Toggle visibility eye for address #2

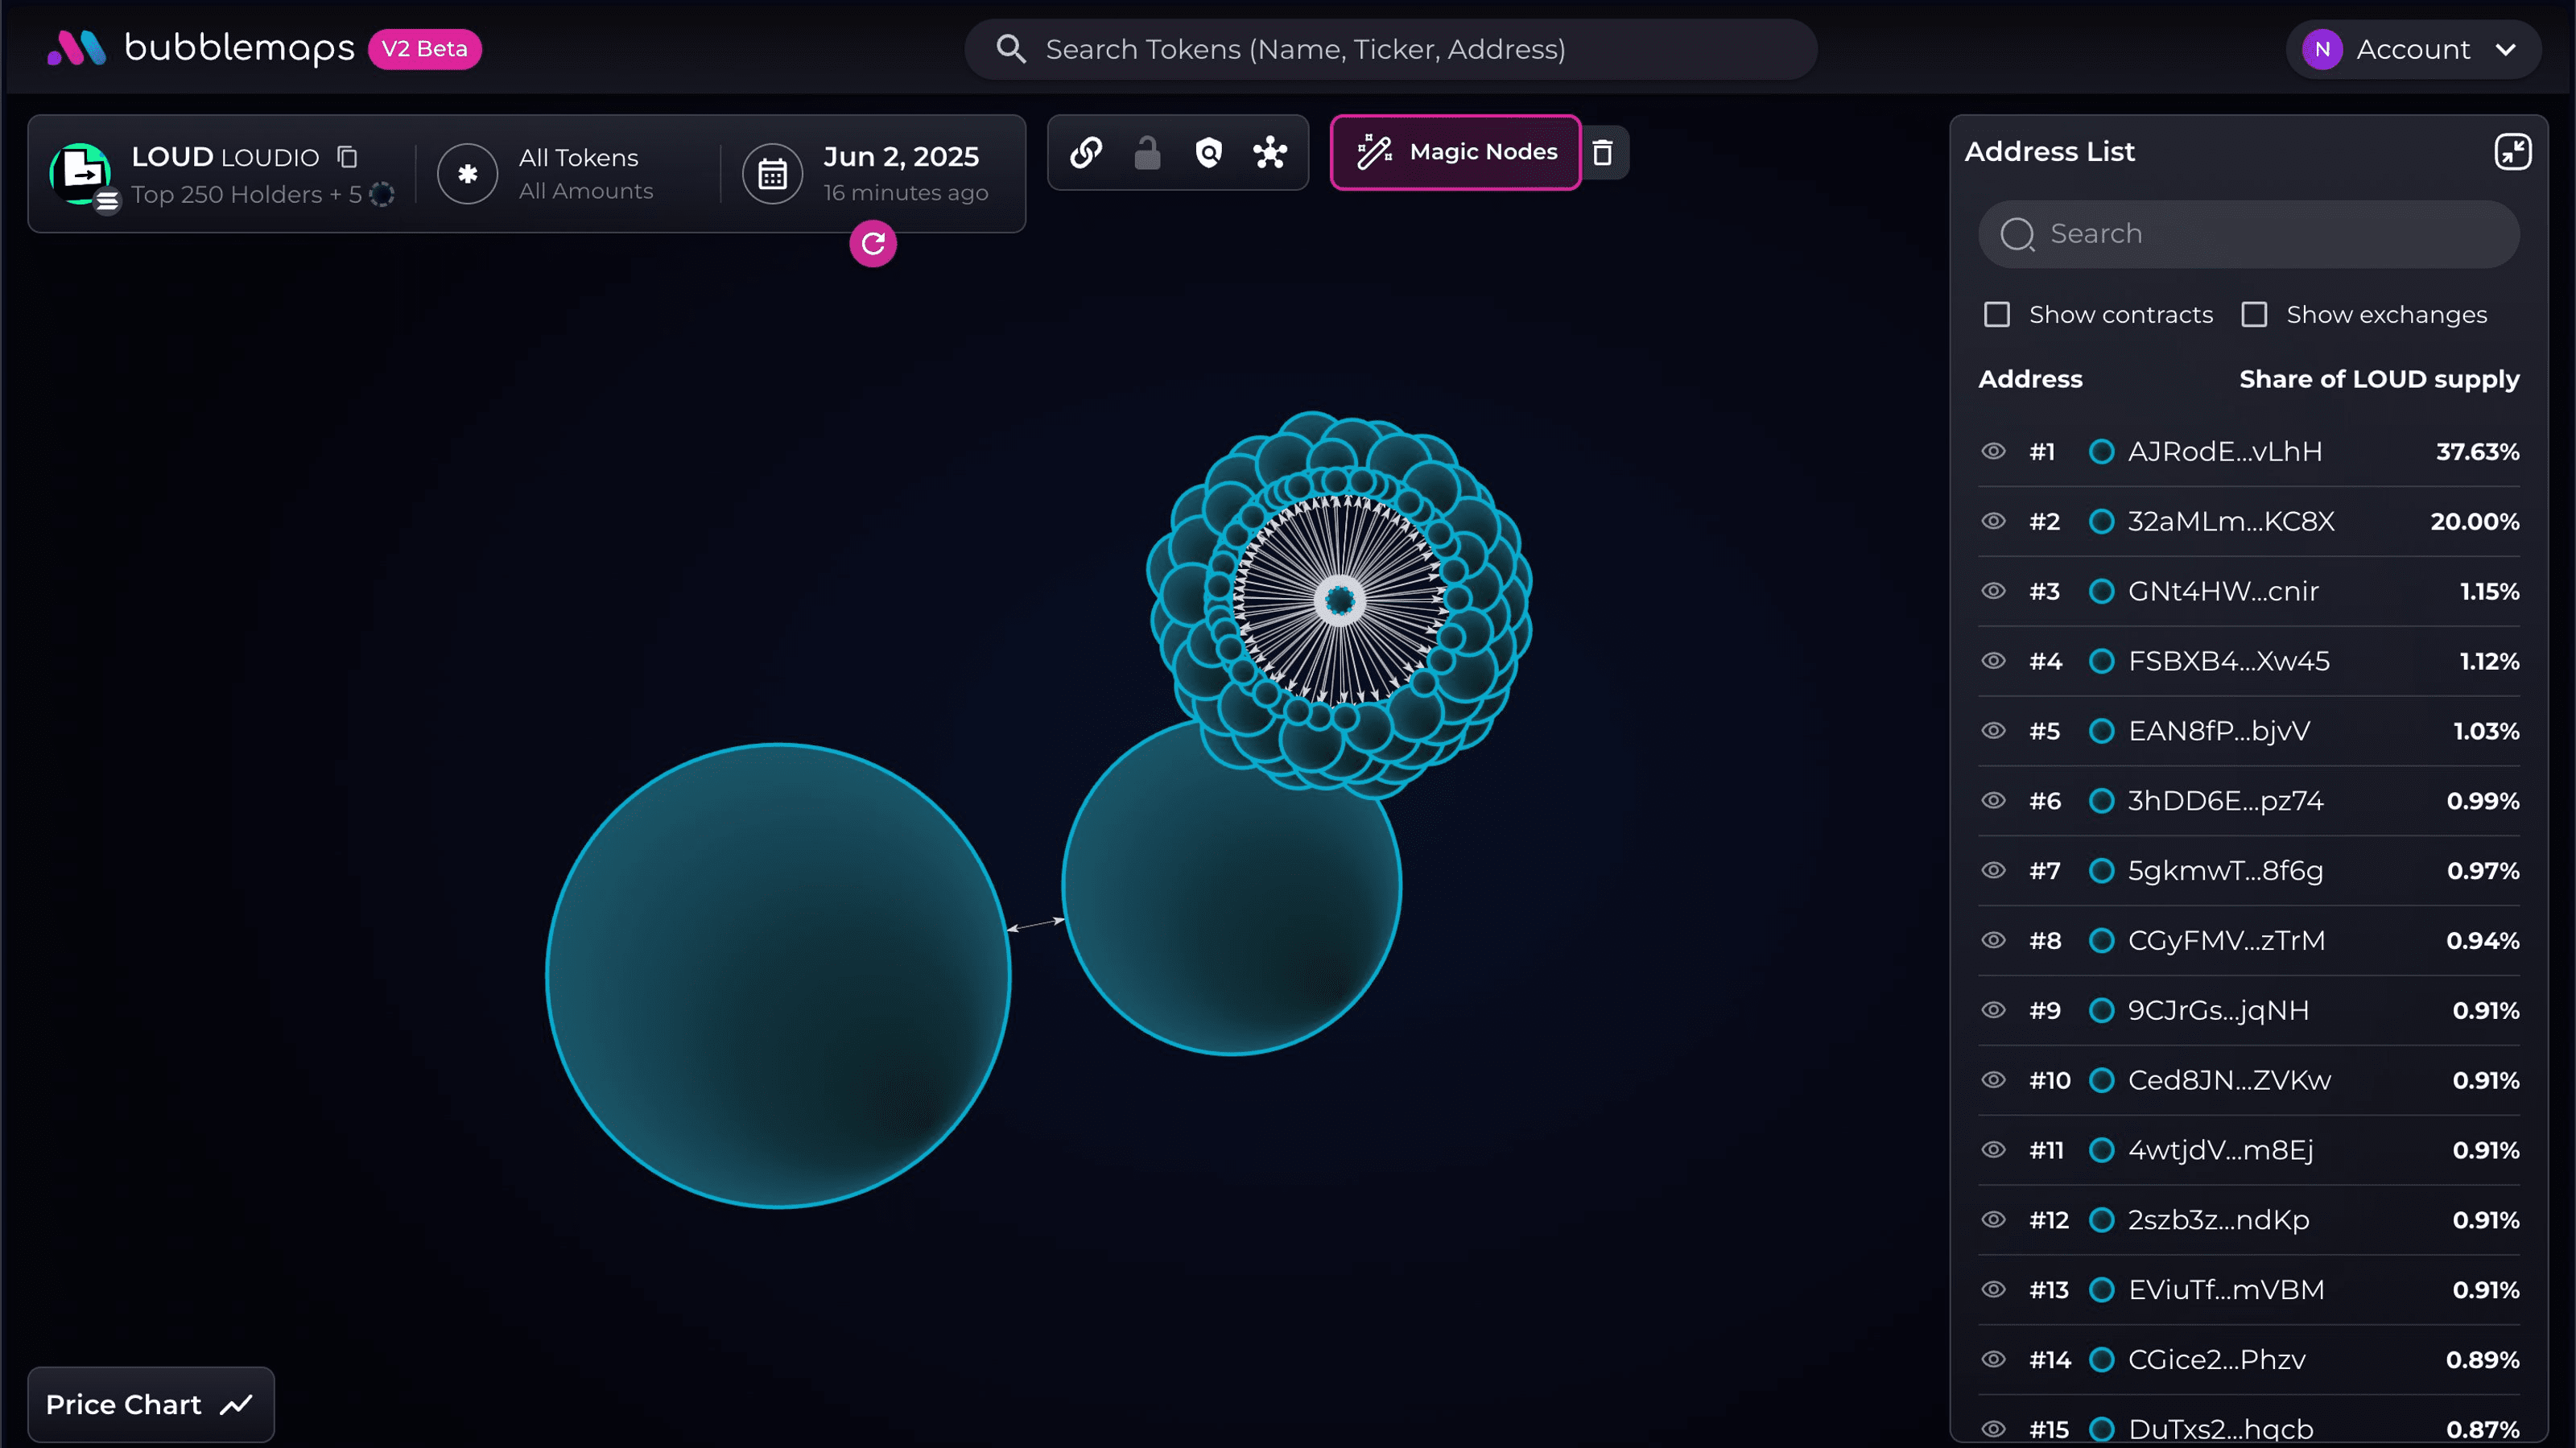tap(1993, 521)
